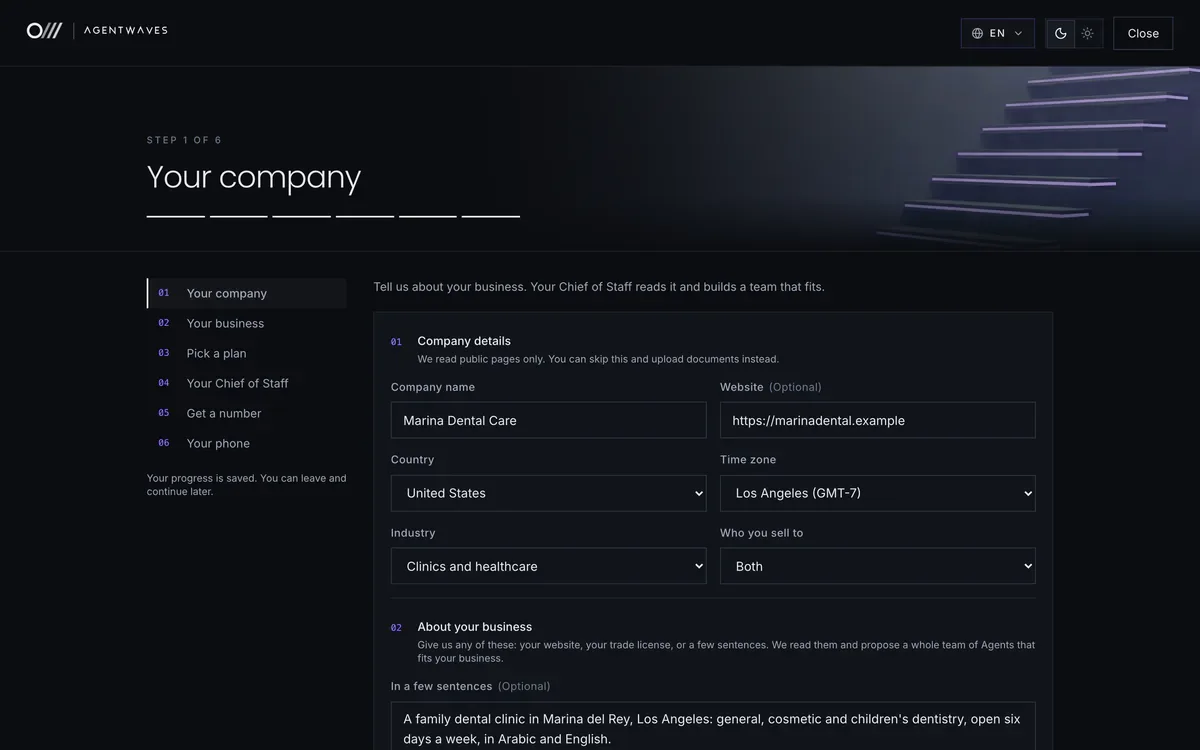The width and height of the screenshot is (1200, 750).
Task: Expand the Who you sell to dropdown
Action: [x=877, y=566]
